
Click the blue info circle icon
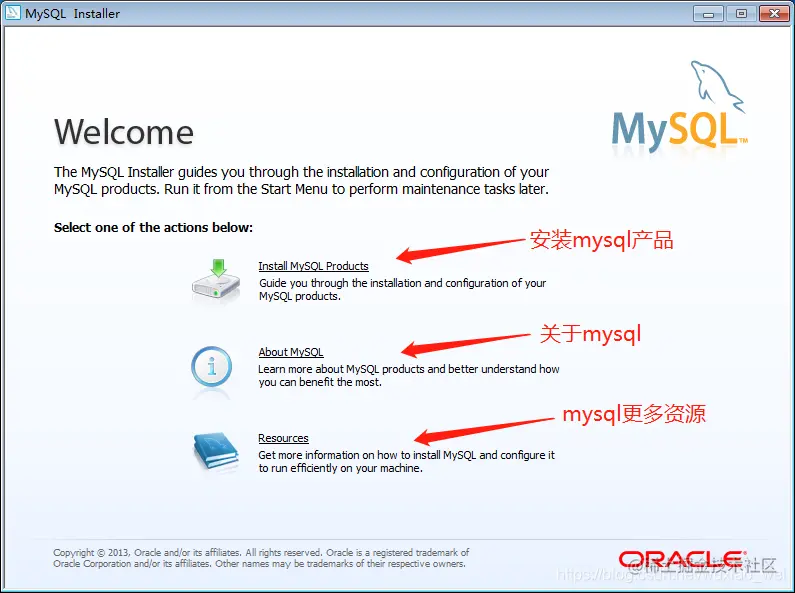(x=211, y=366)
